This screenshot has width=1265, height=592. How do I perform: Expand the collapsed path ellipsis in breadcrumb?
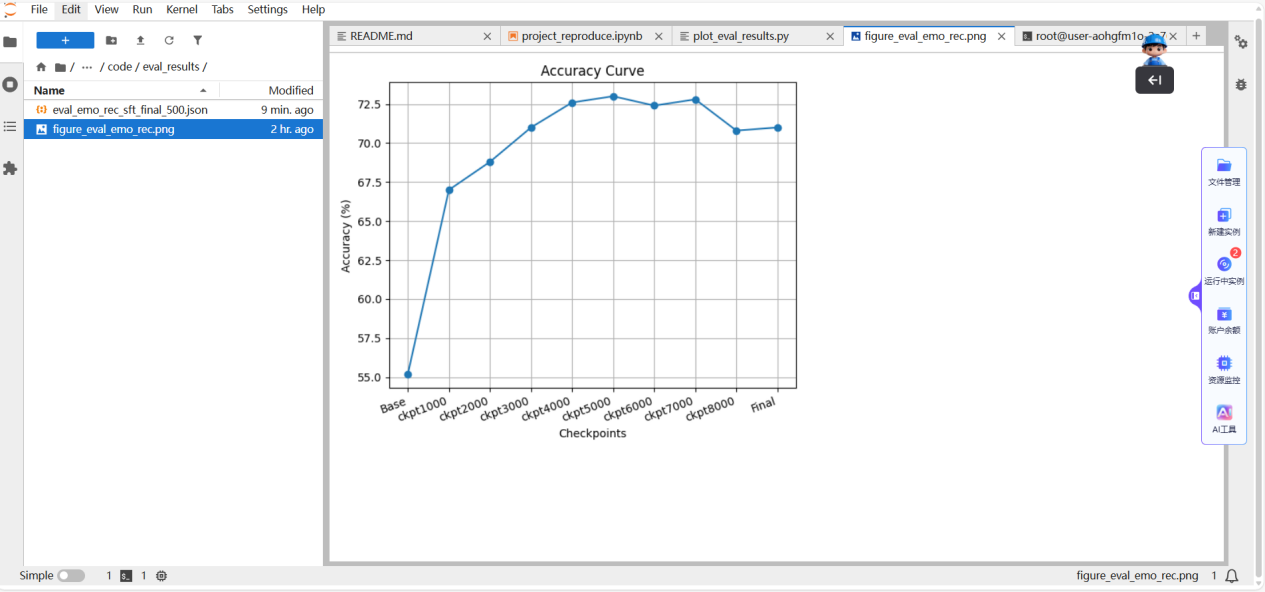point(87,67)
